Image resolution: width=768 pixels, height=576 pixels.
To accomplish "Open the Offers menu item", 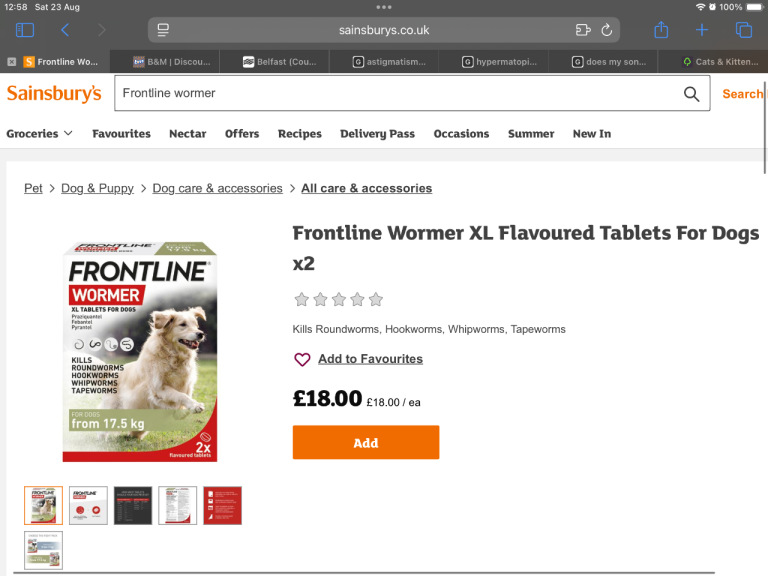I will [242, 133].
